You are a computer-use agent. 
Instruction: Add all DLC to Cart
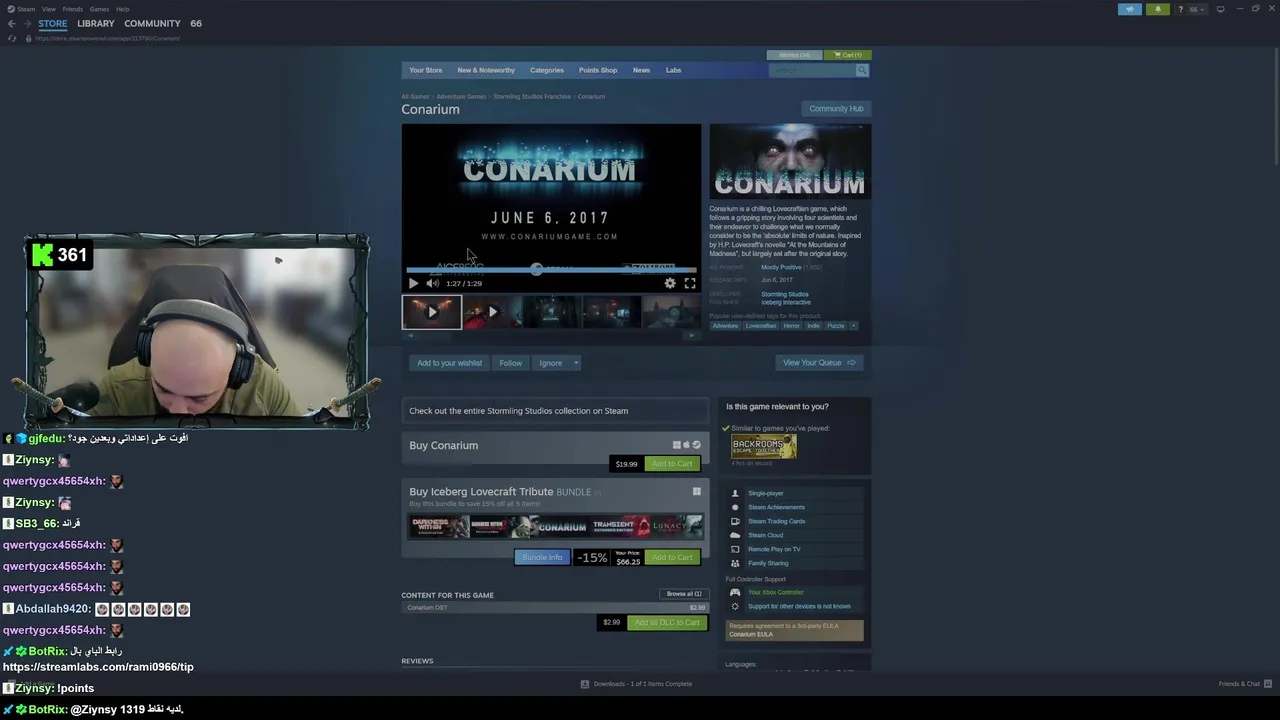(x=667, y=622)
